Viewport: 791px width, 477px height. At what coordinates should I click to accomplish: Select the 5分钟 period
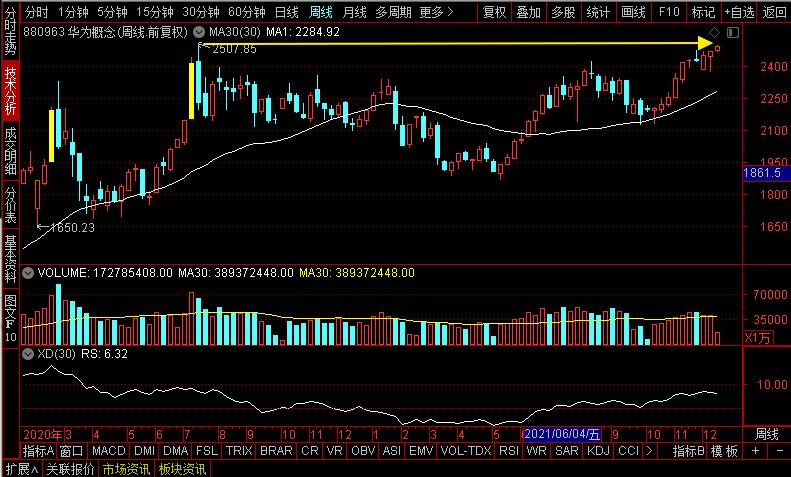pos(112,12)
